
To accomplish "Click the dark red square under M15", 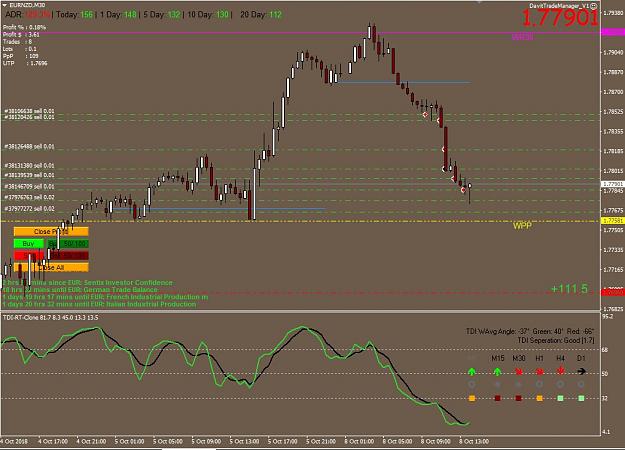I will coord(497,398).
